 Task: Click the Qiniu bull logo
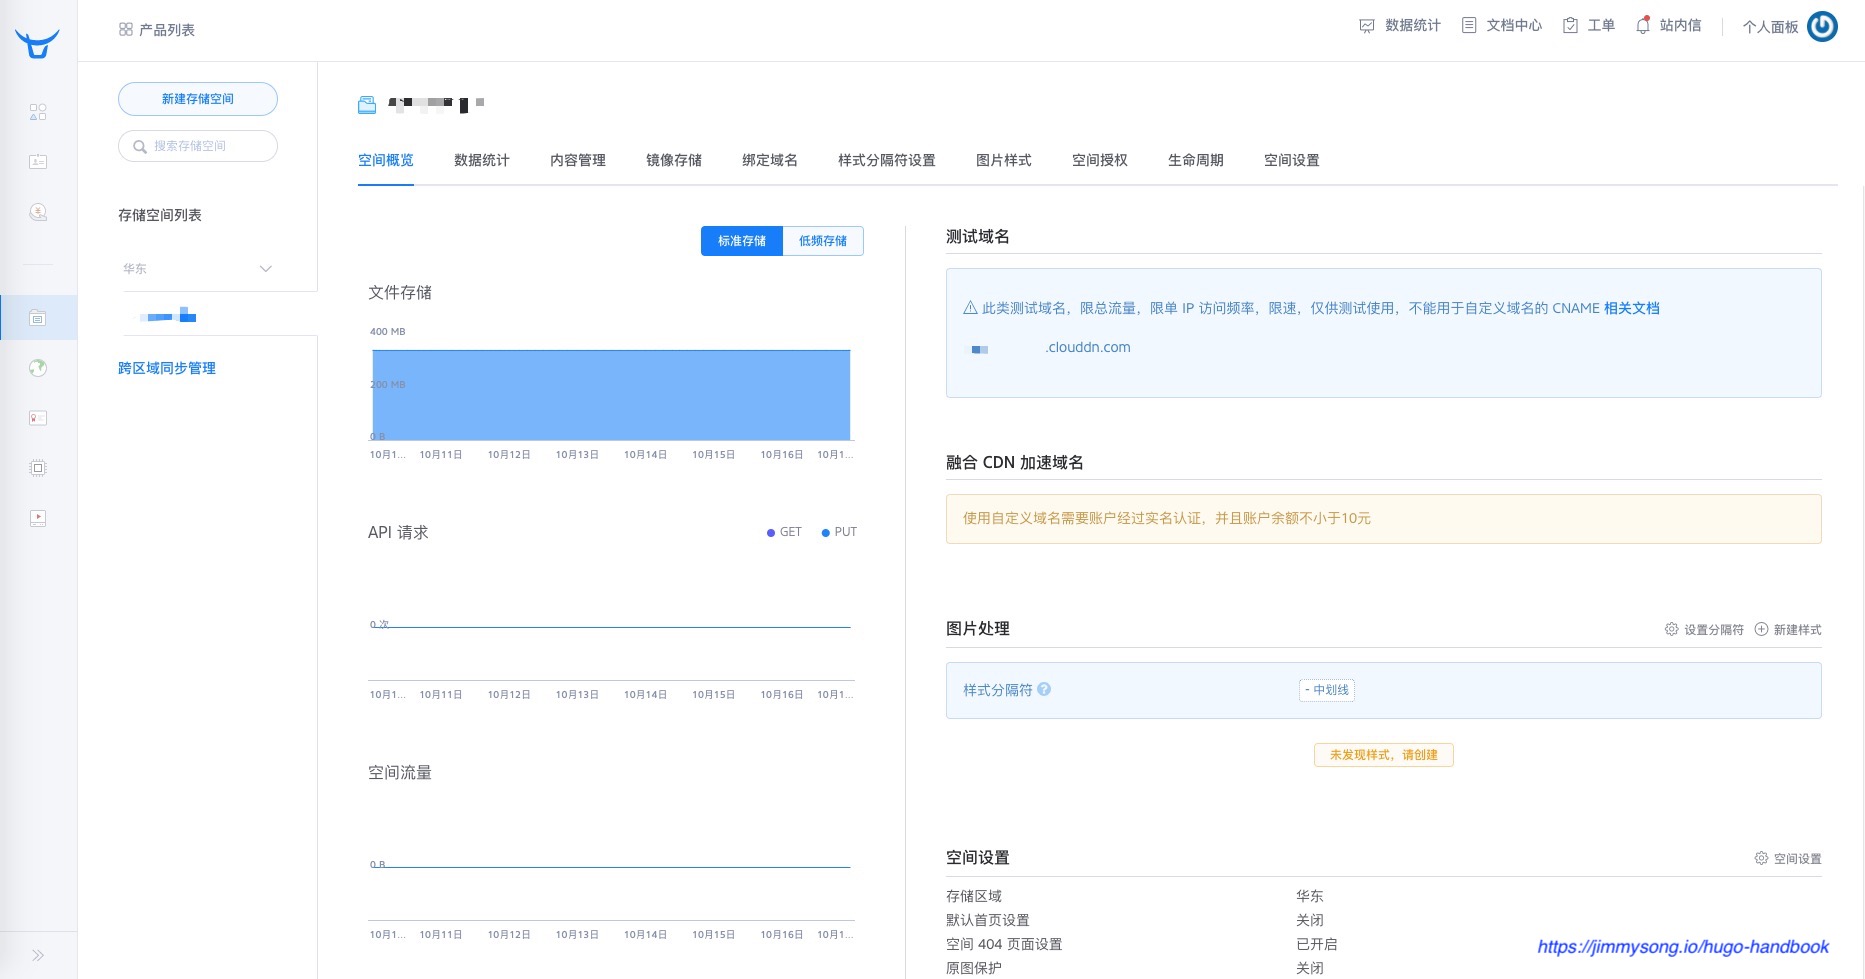coord(37,43)
